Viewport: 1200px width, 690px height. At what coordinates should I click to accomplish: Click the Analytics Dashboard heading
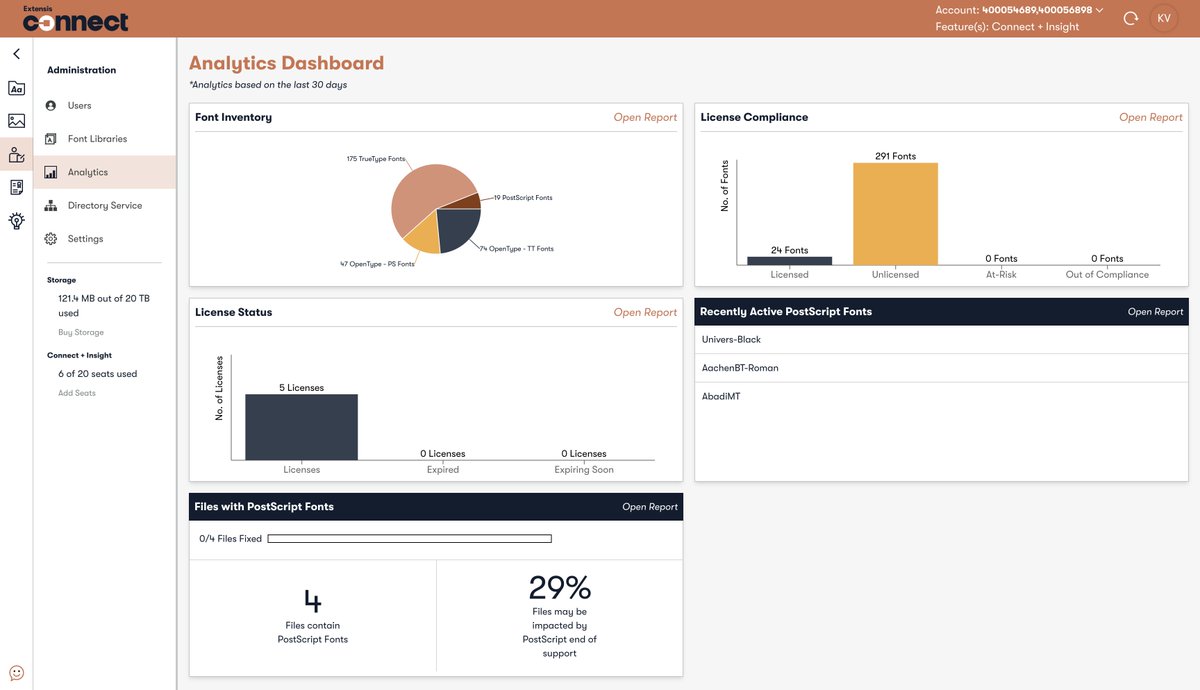286,63
